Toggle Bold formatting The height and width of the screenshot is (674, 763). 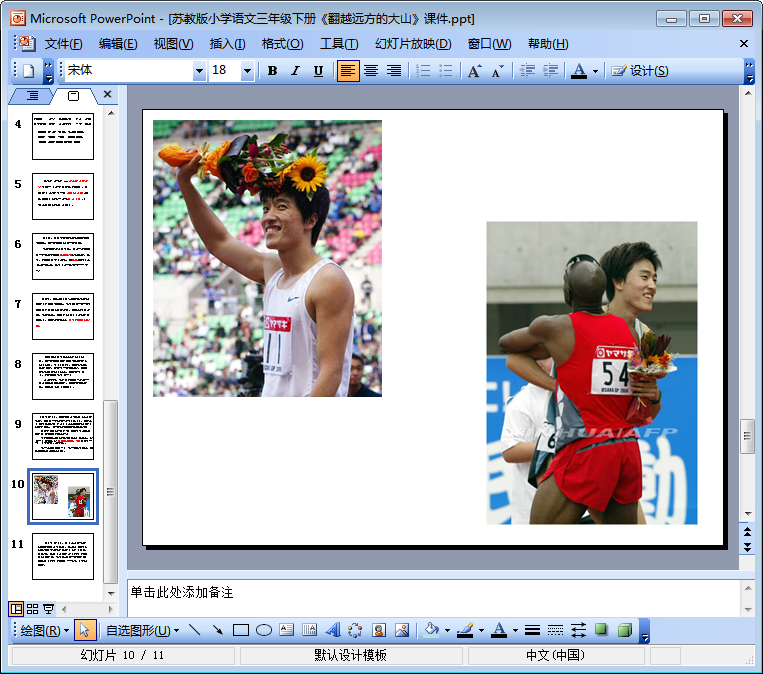pos(272,71)
